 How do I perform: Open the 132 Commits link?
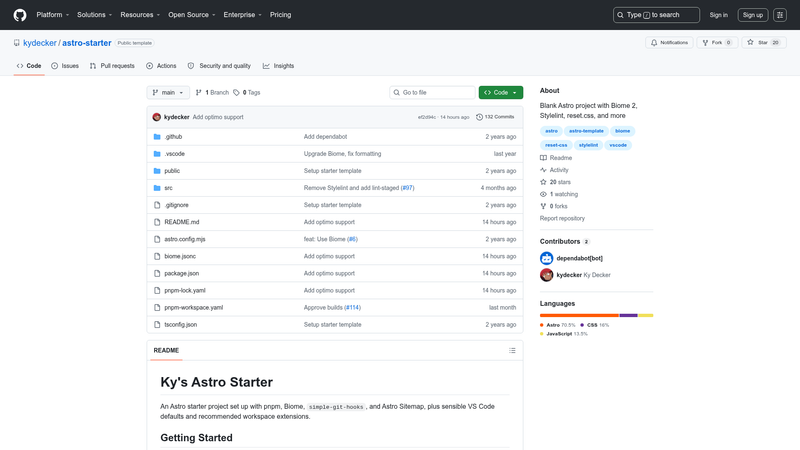coord(495,117)
